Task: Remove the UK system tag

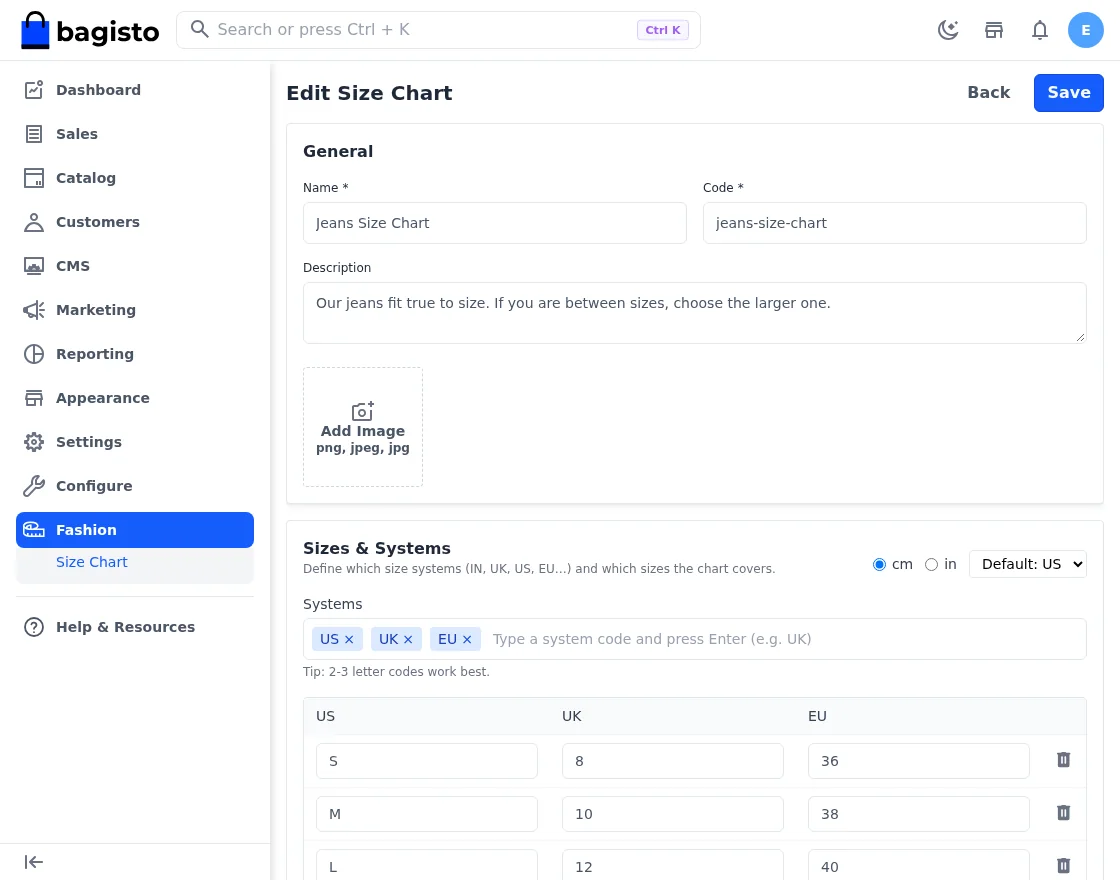Action: [x=408, y=639]
